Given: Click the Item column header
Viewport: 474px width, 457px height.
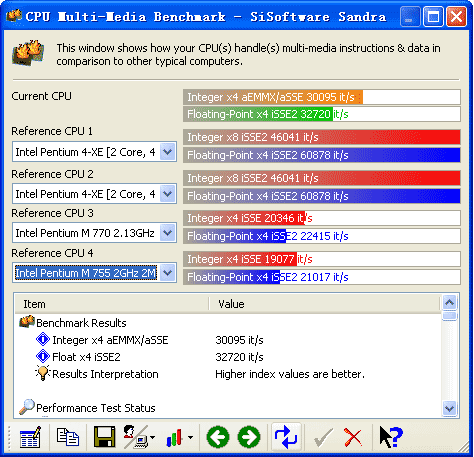Looking at the screenshot, I should [112, 304].
